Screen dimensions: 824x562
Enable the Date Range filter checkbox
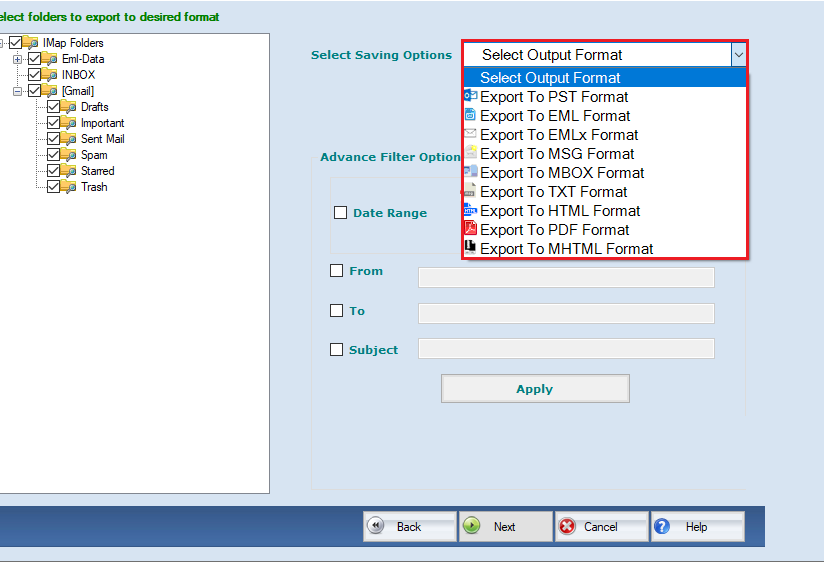tap(341, 212)
